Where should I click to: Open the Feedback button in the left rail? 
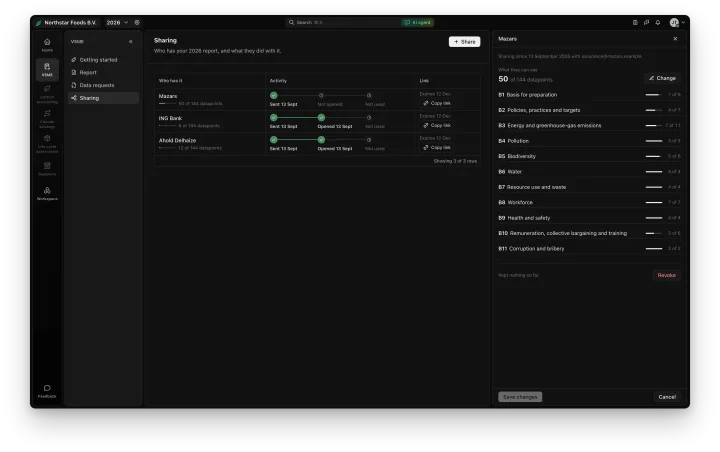pyautogui.click(x=47, y=391)
